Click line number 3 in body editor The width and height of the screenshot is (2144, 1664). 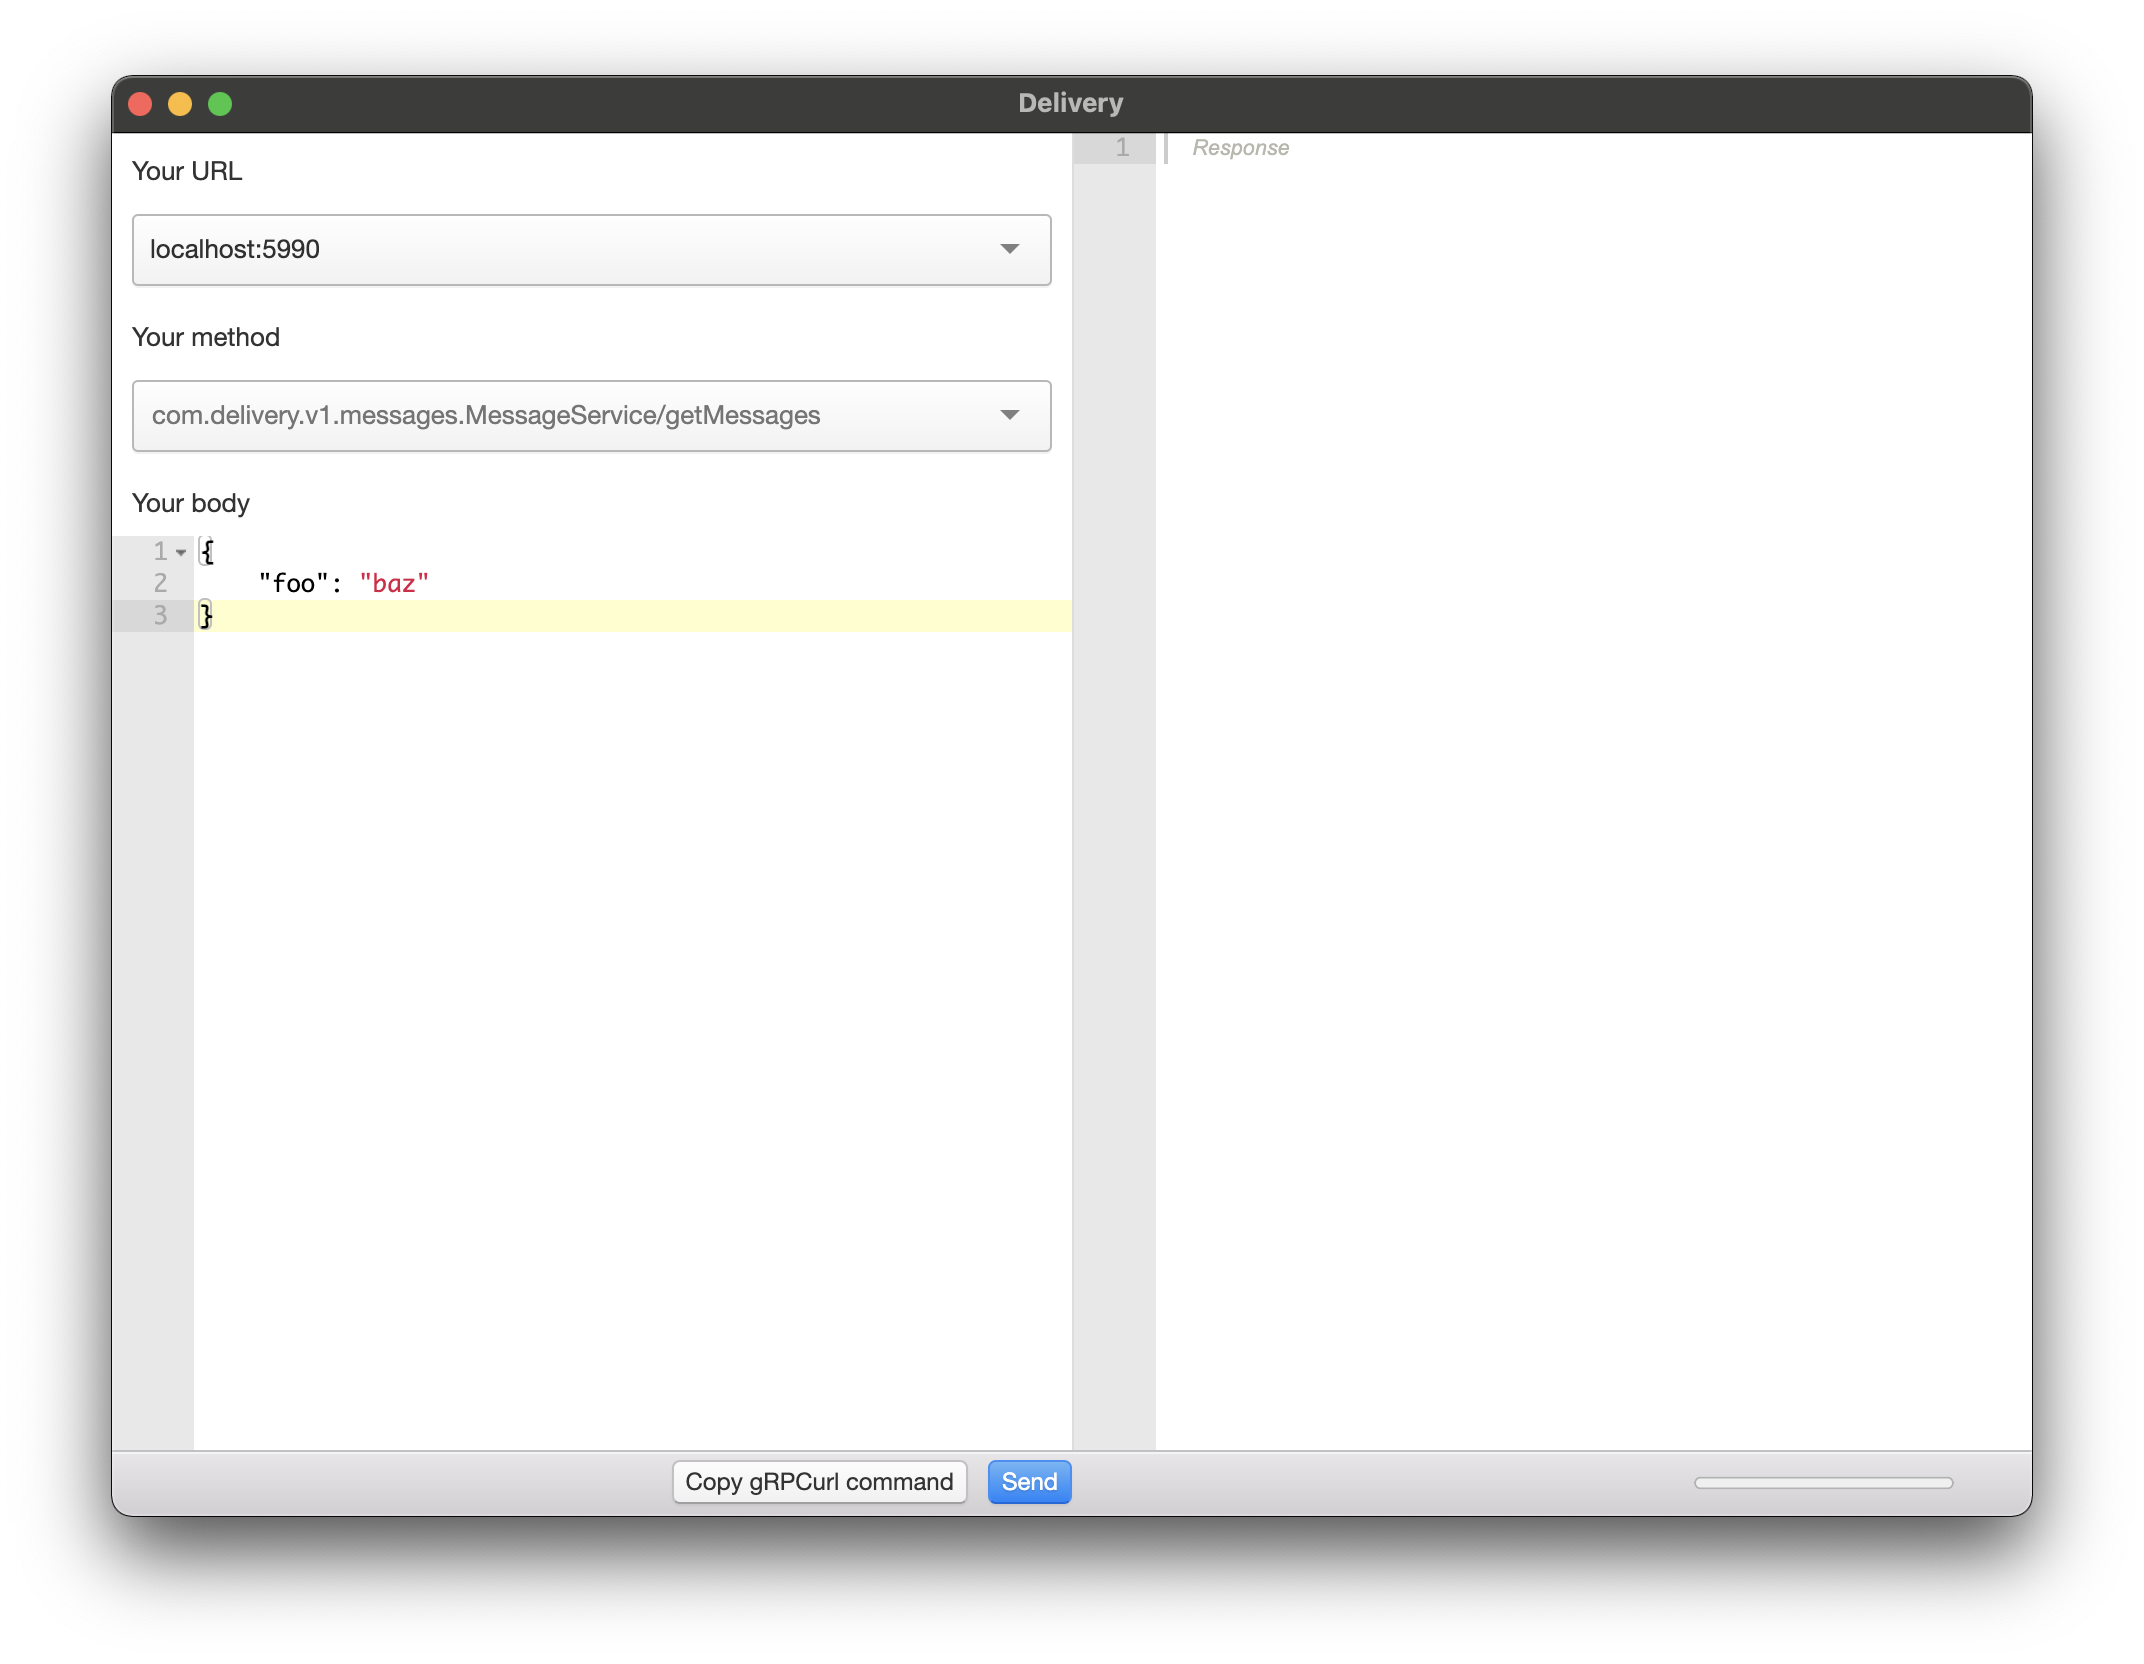(158, 616)
